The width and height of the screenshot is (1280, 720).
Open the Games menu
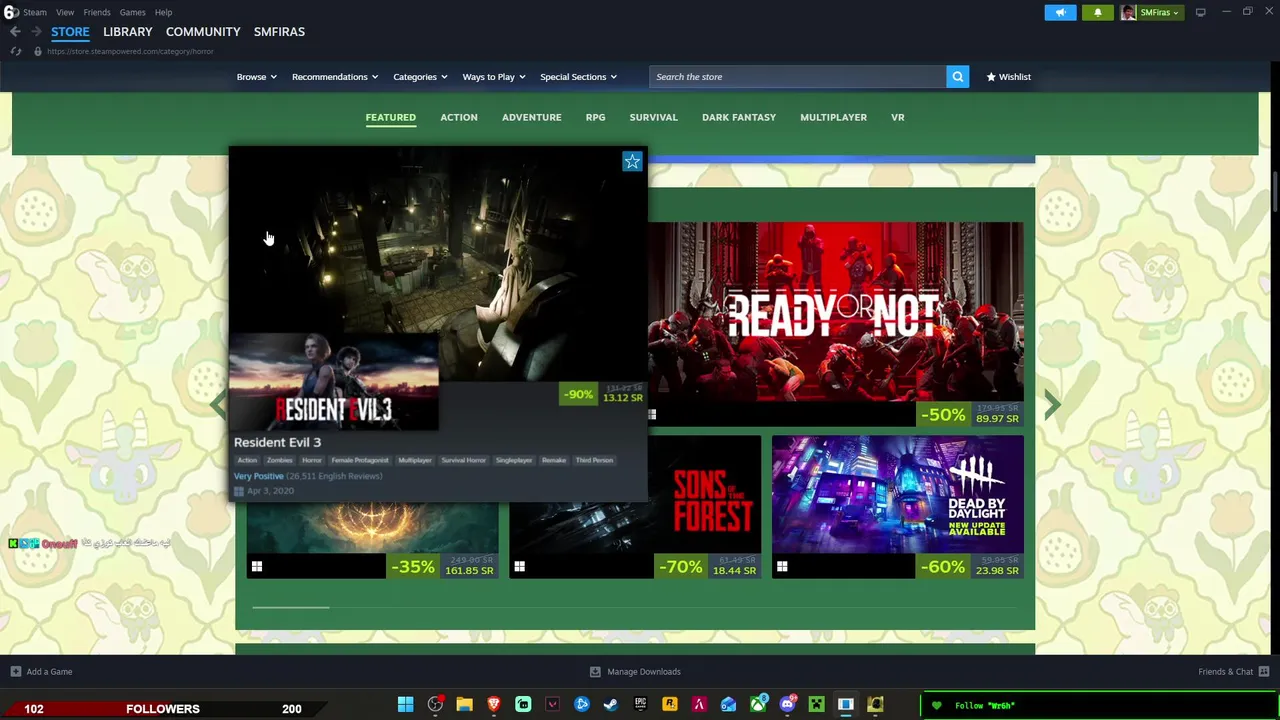click(x=133, y=12)
